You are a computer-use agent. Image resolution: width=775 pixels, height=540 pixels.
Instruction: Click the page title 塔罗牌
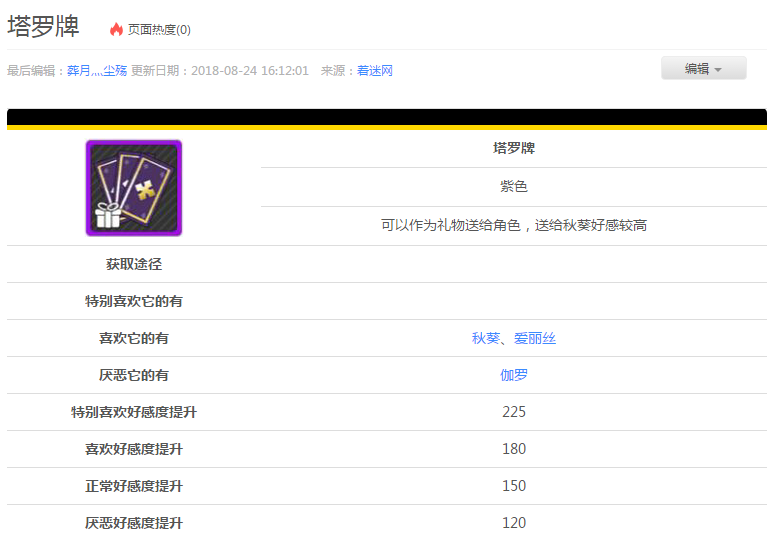pos(43,26)
